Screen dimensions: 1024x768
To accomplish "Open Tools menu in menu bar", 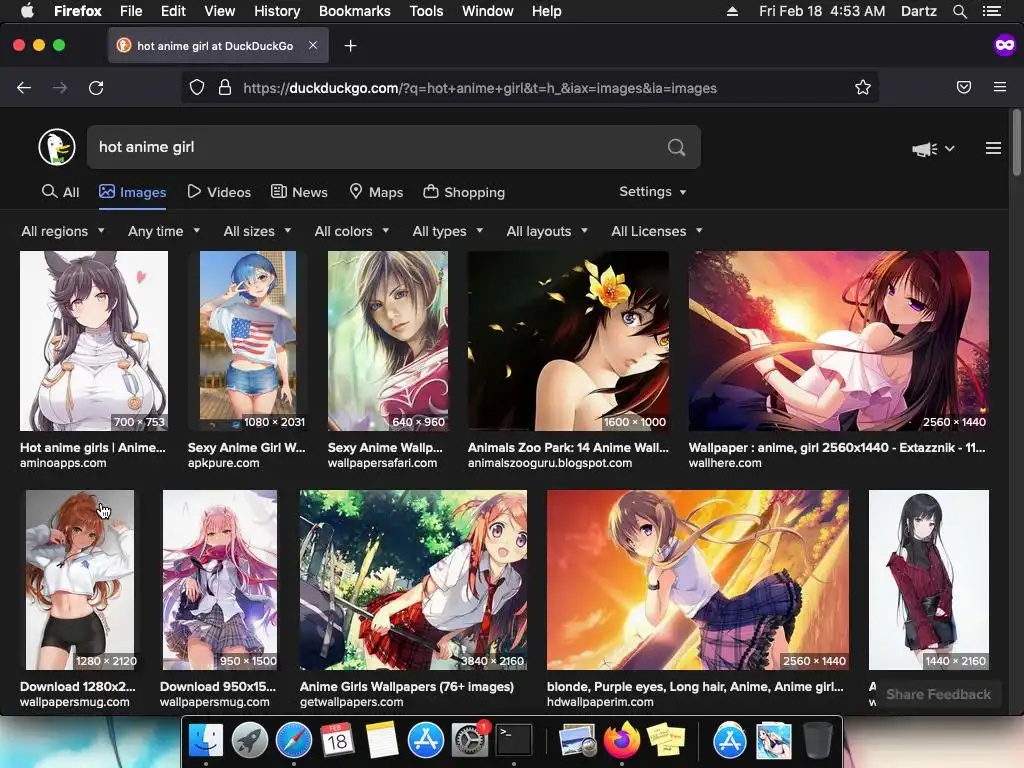I will point(426,11).
